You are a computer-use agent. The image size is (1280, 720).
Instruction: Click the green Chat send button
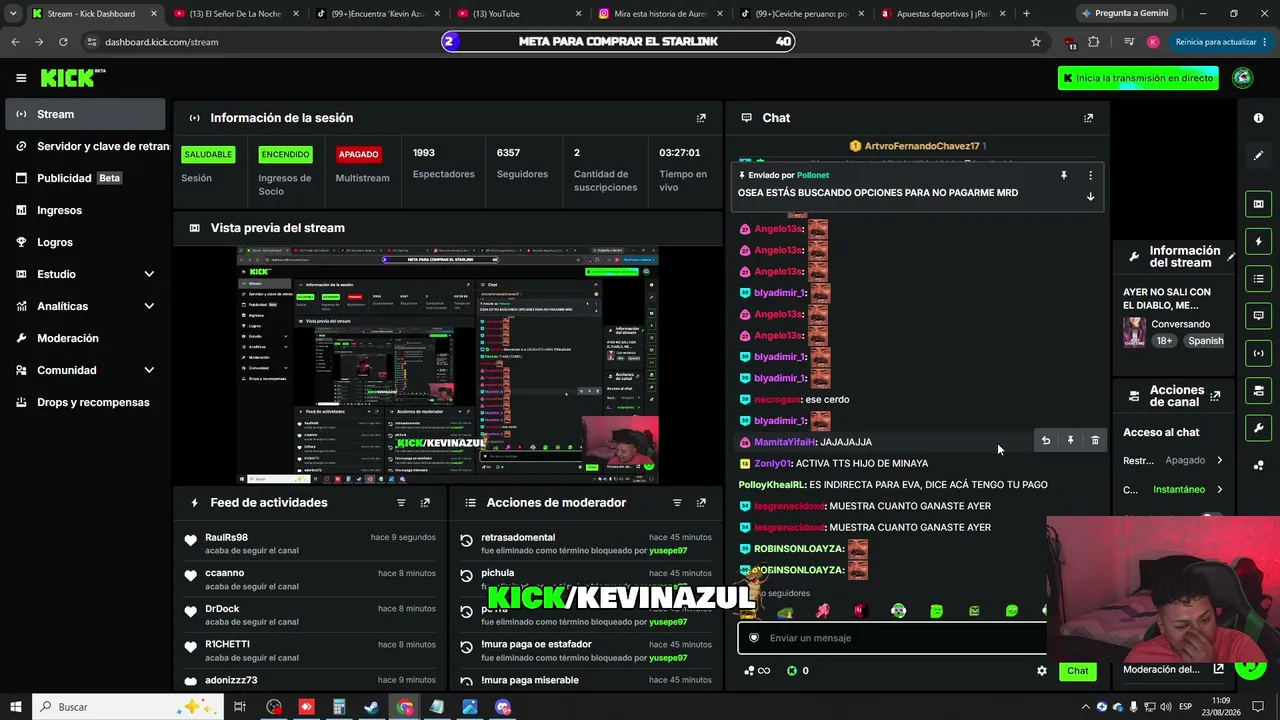tap(1077, 671)
